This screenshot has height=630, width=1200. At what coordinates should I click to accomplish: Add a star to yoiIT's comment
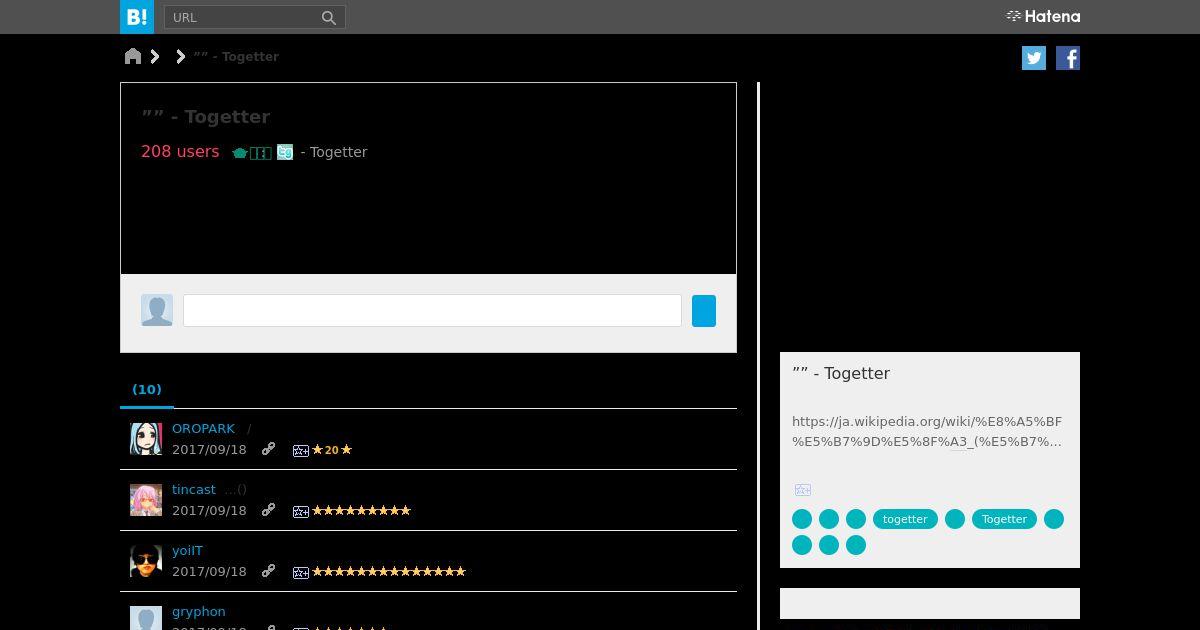click(x=300, y=573)
